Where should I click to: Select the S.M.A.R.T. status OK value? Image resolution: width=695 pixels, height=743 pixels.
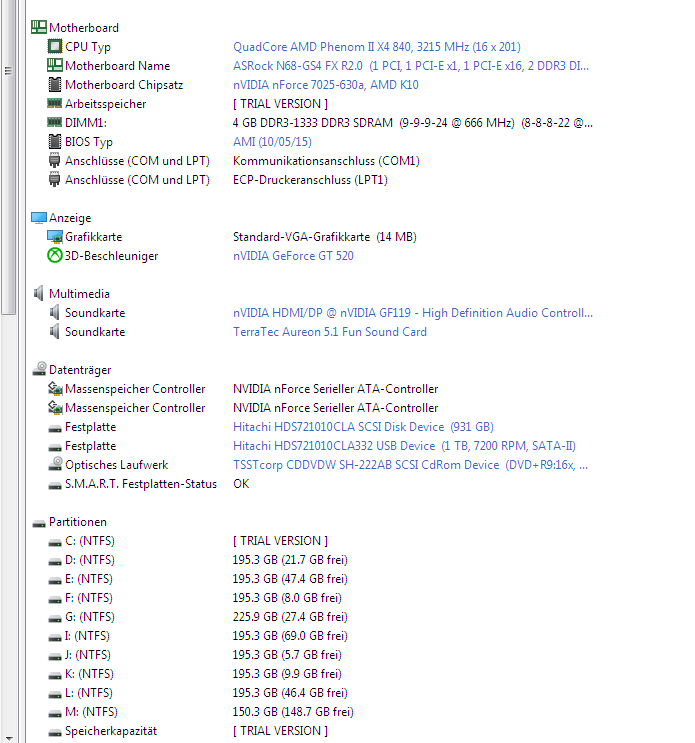241,483
